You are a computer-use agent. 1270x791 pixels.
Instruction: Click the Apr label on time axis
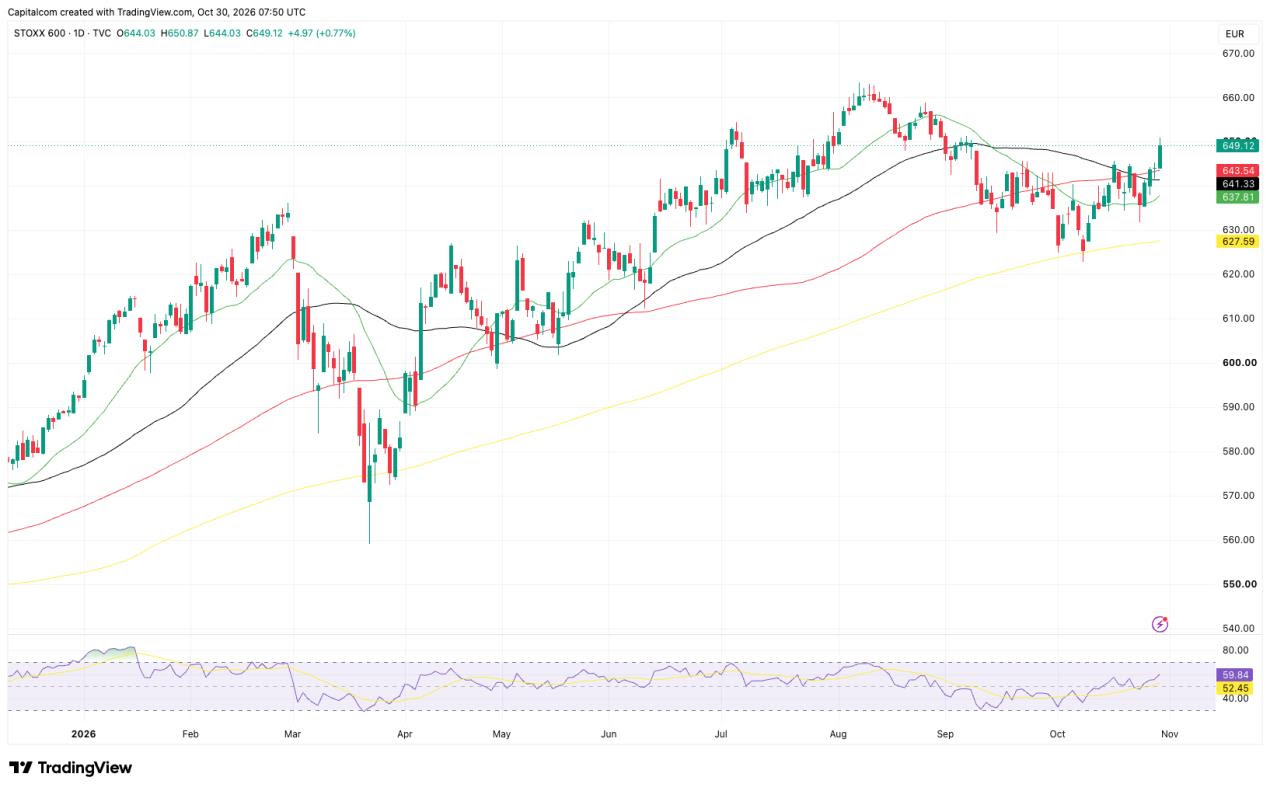[x=405, y=734]
